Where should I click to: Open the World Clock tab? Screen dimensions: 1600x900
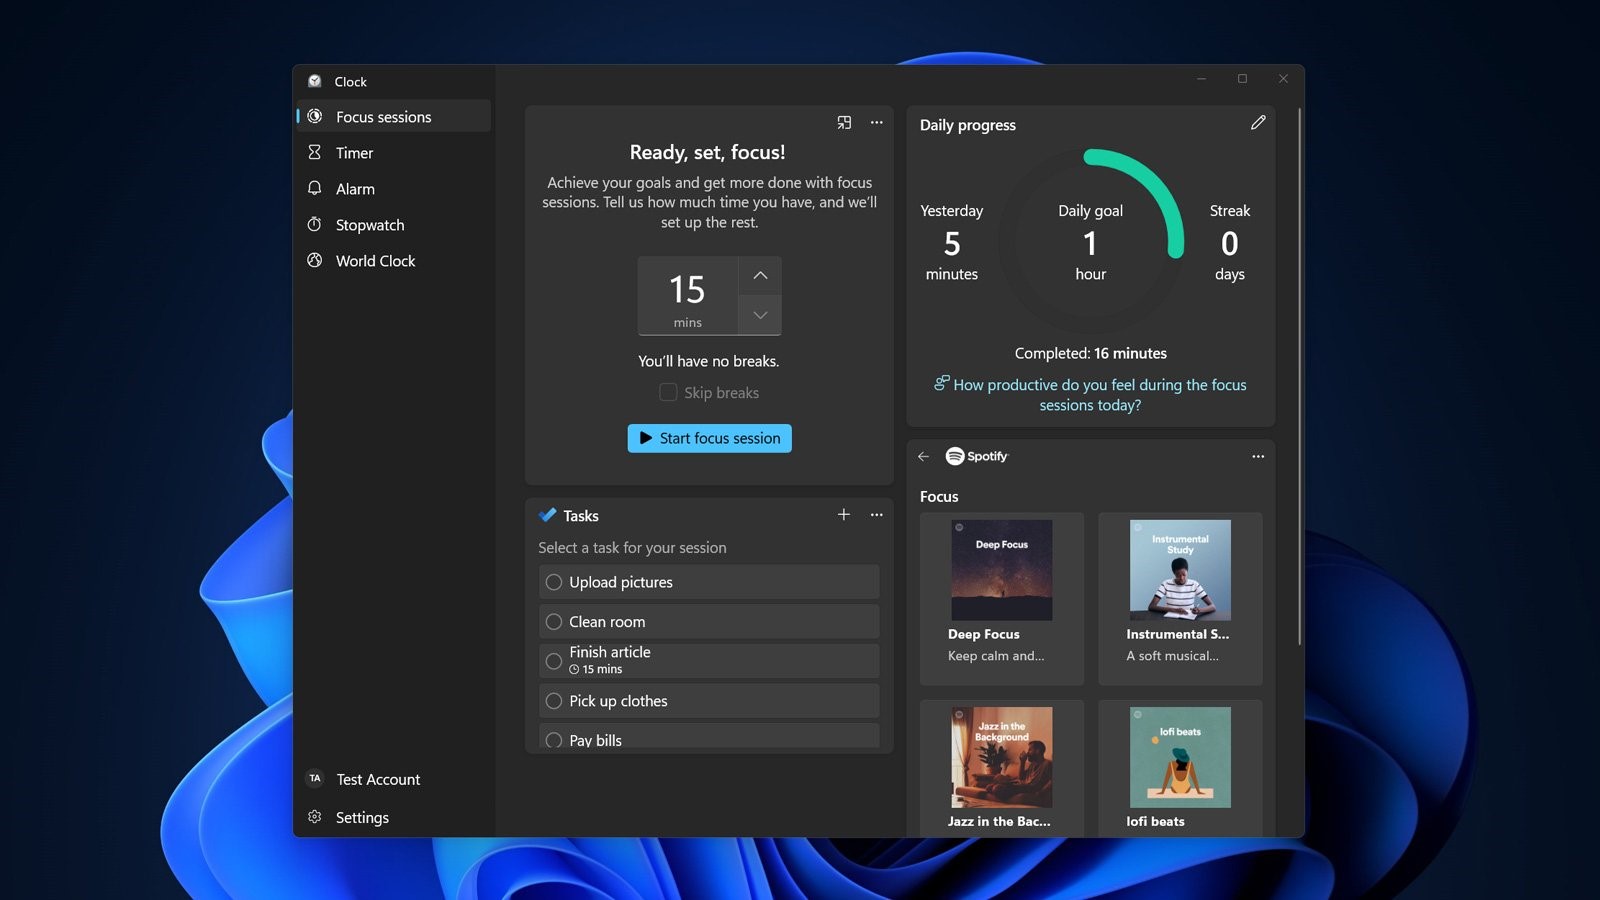click(375, 261)
